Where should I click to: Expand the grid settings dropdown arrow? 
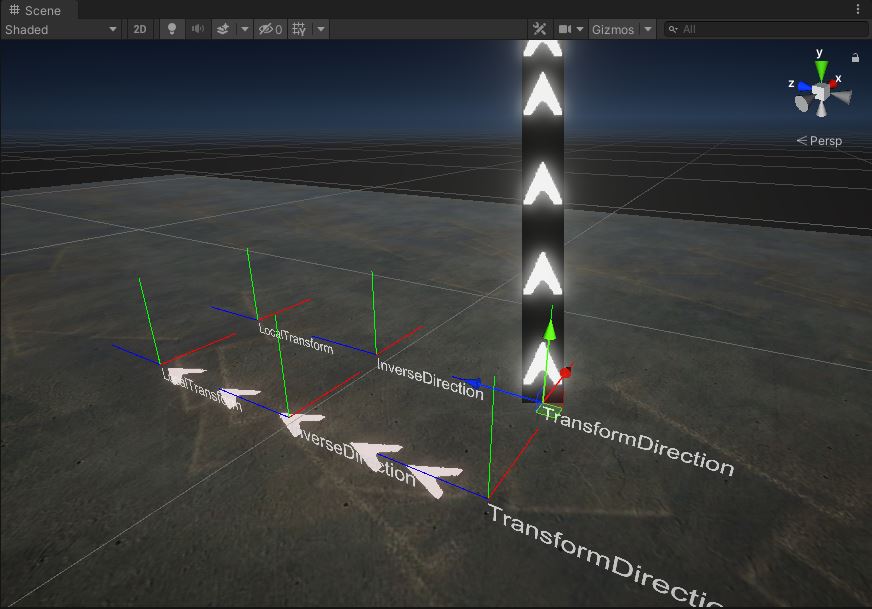(320, 29)
